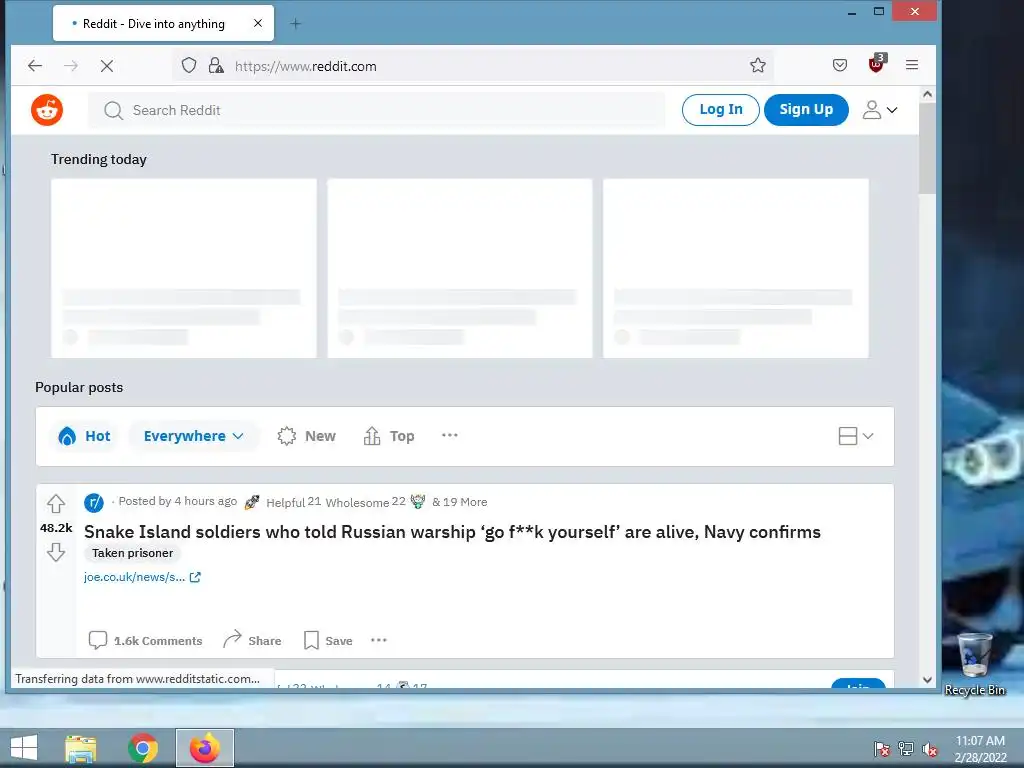Open more options on the Snake Island post
Screen dimensions: 1024x768
coord(379,640)
